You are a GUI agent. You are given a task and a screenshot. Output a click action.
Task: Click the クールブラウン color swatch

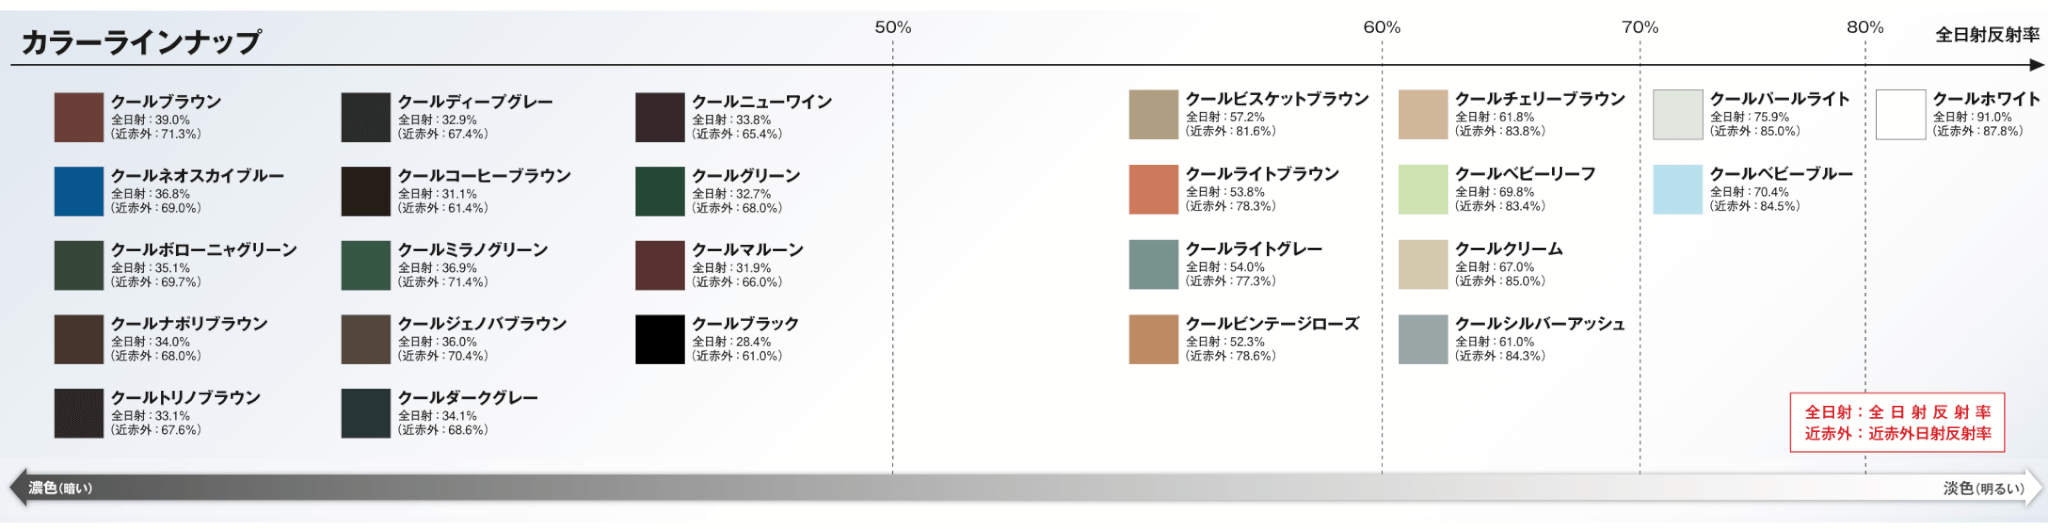pos(79,117)
